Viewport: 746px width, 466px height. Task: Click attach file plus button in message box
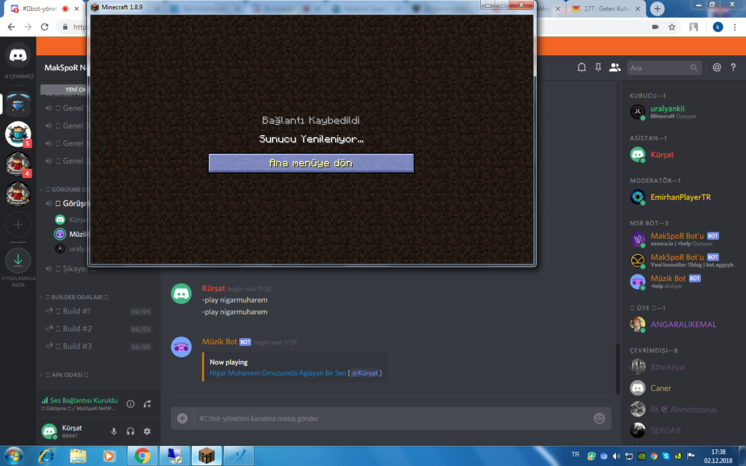[182, 418]
